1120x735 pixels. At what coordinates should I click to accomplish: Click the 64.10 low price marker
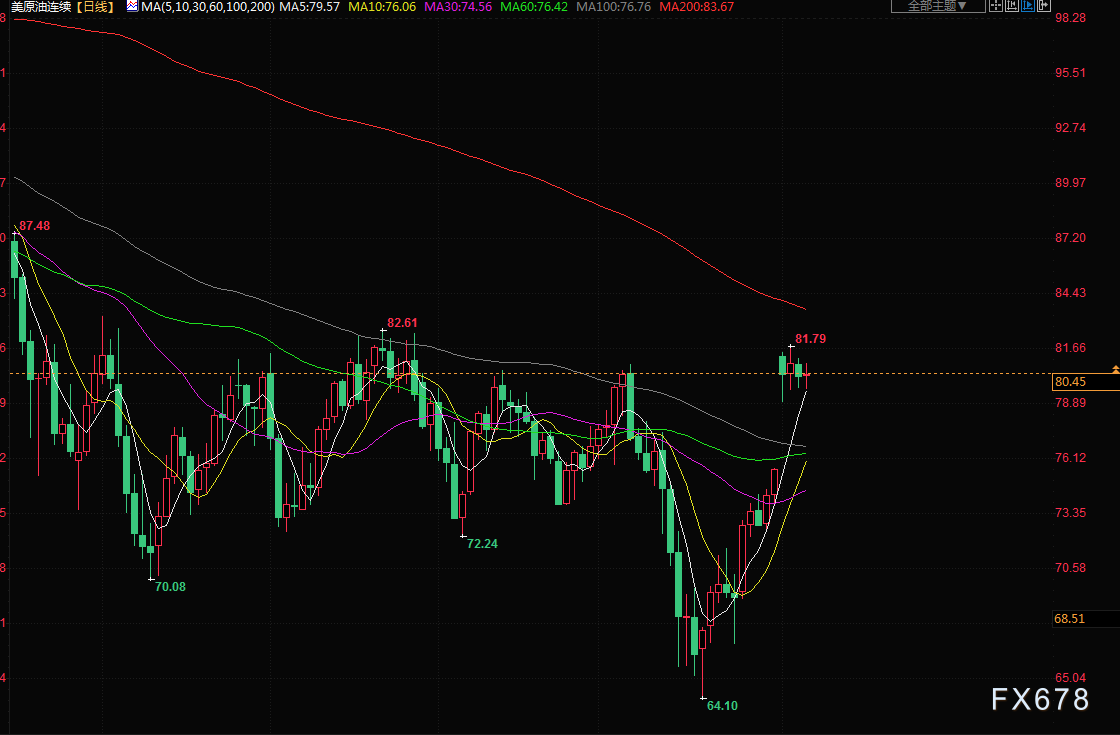tap(722, 706)
